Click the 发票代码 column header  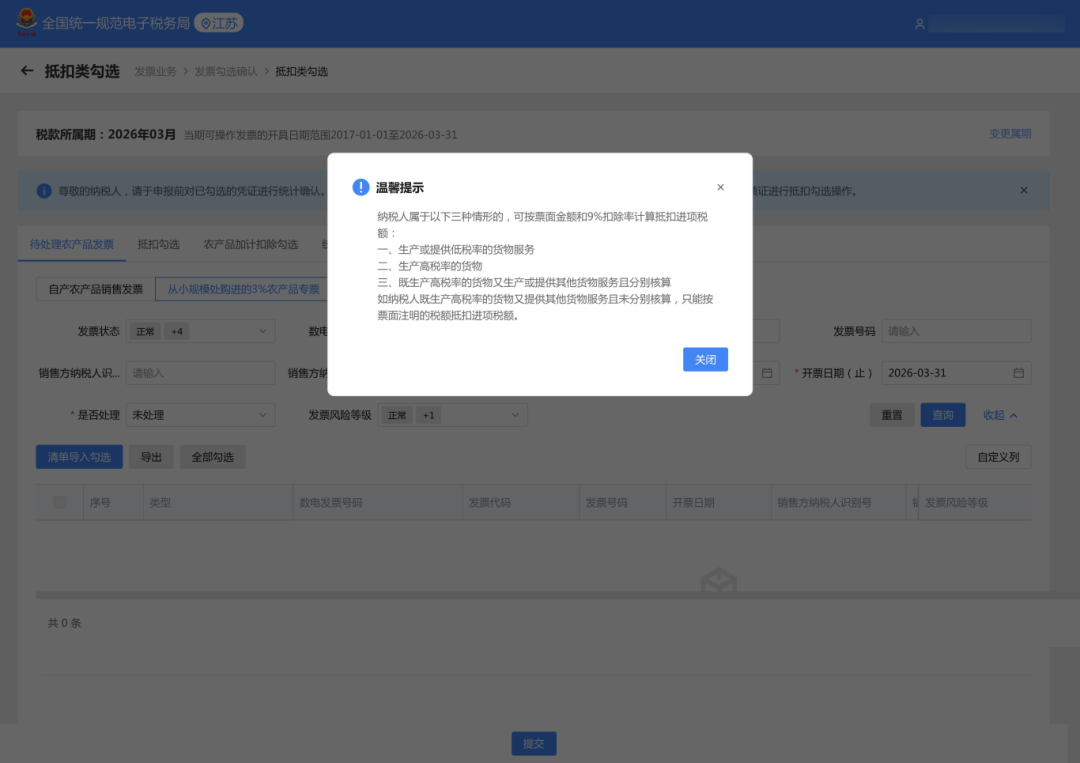(521, 503)
